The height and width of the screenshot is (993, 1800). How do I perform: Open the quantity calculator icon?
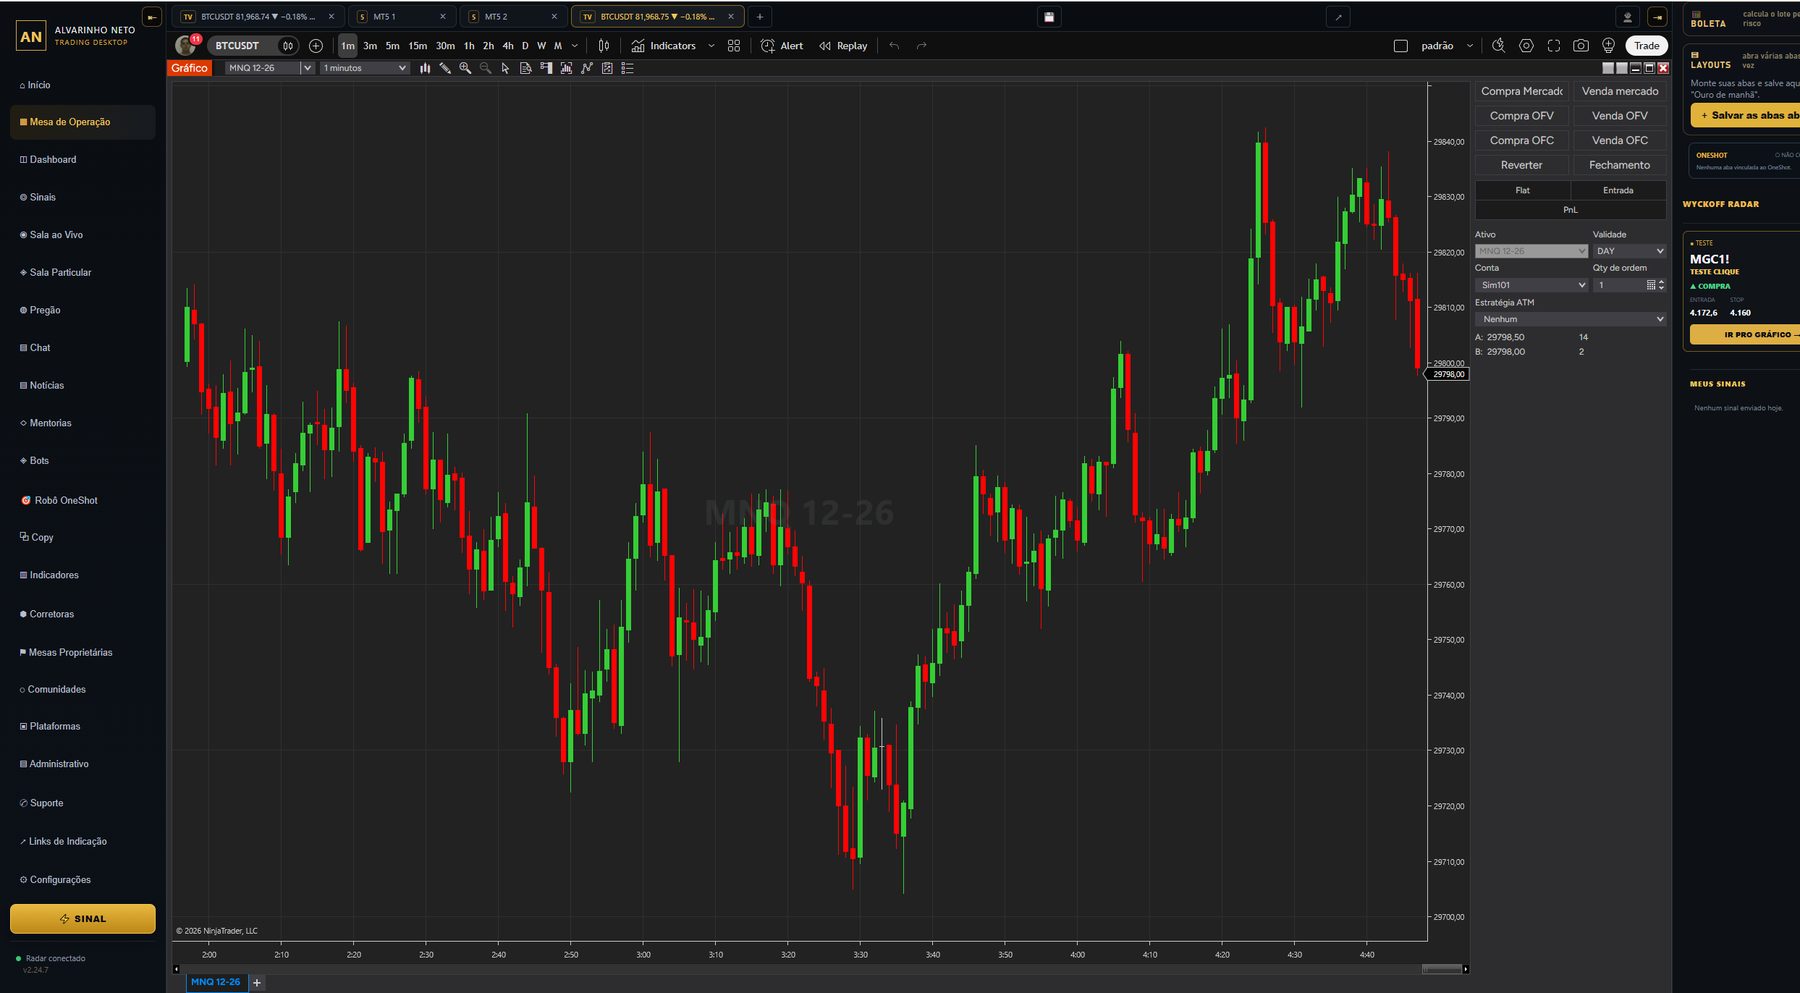point(1650,285)
